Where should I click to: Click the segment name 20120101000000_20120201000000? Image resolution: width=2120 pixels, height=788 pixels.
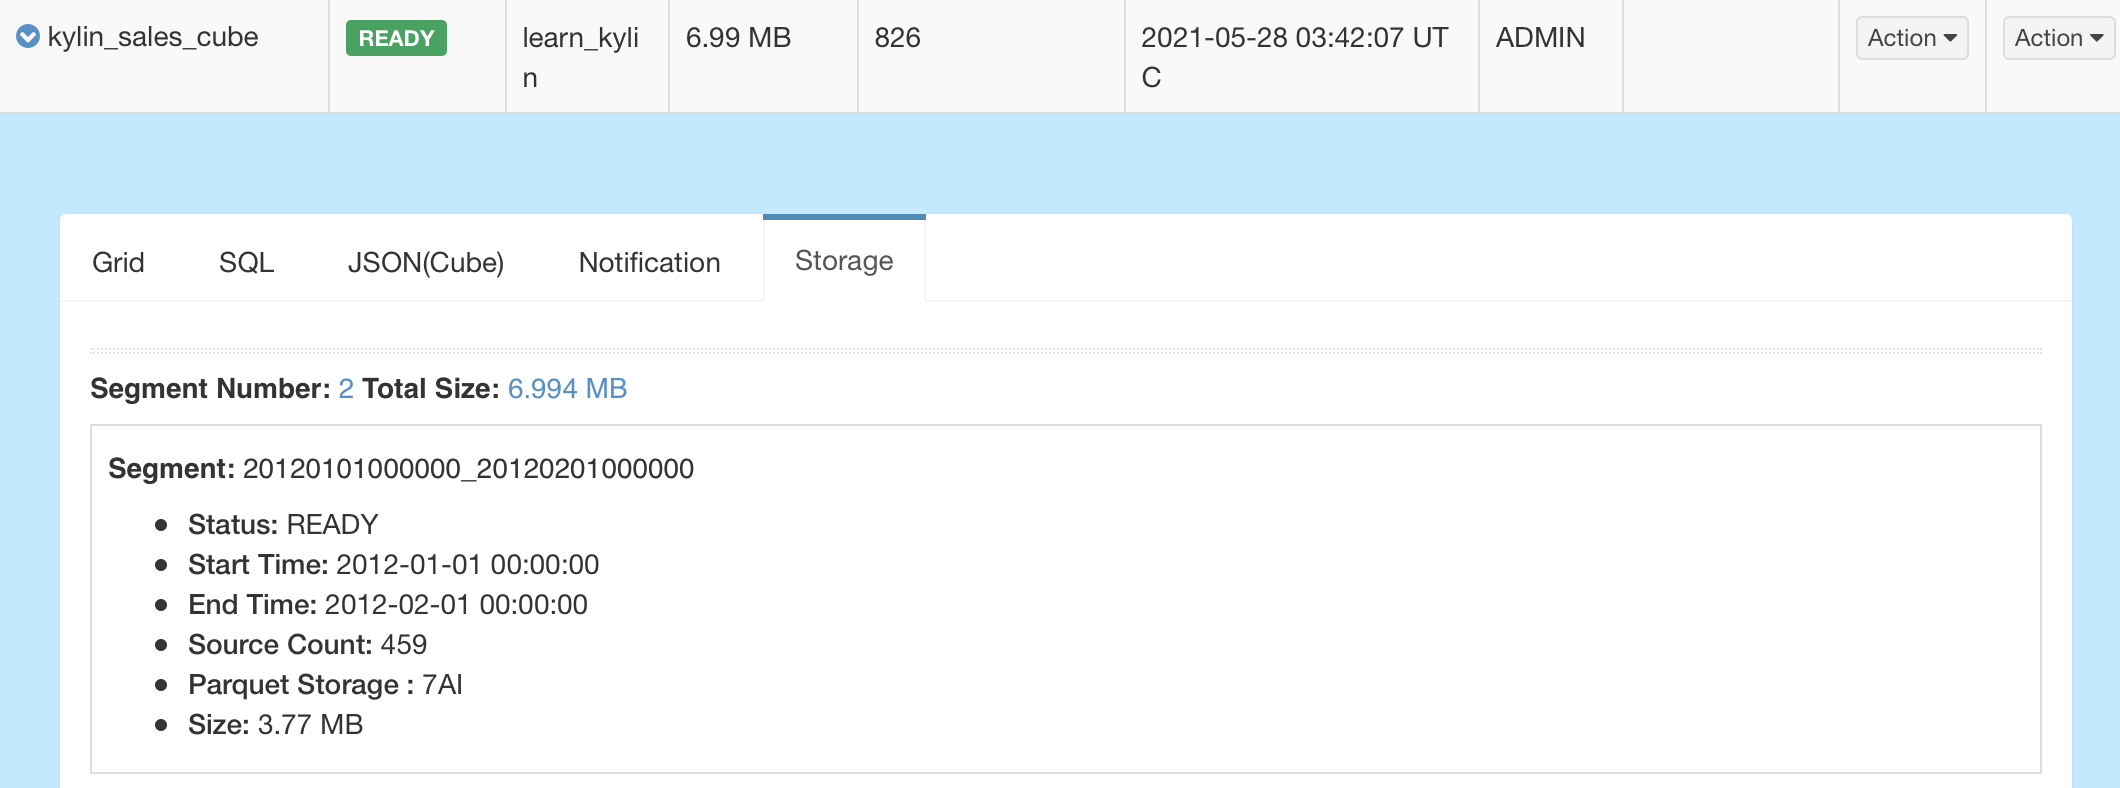point(468,469)
